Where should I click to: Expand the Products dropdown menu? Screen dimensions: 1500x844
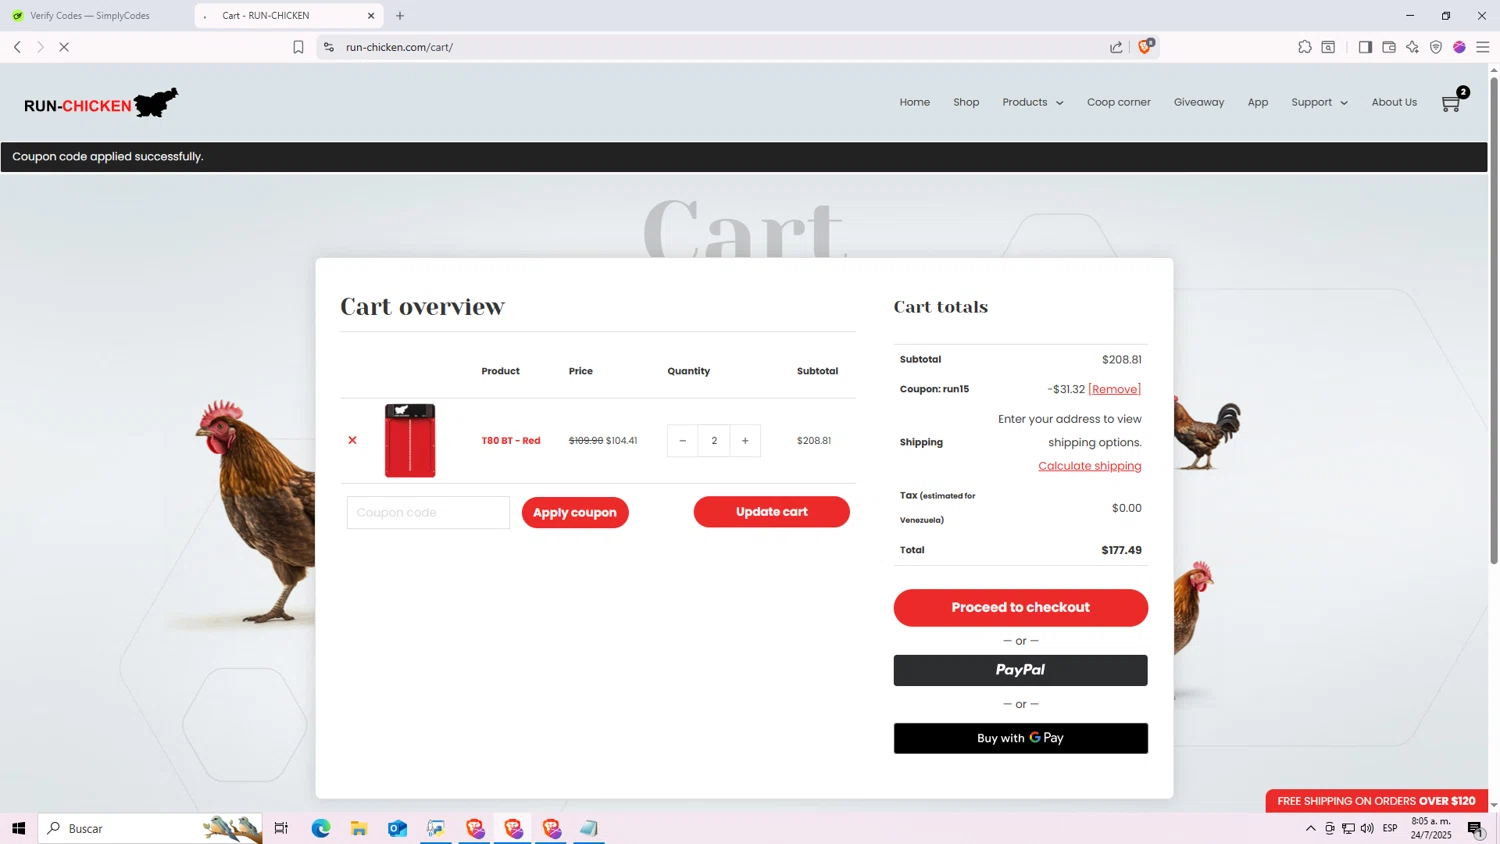click(x=1033, y=102)
